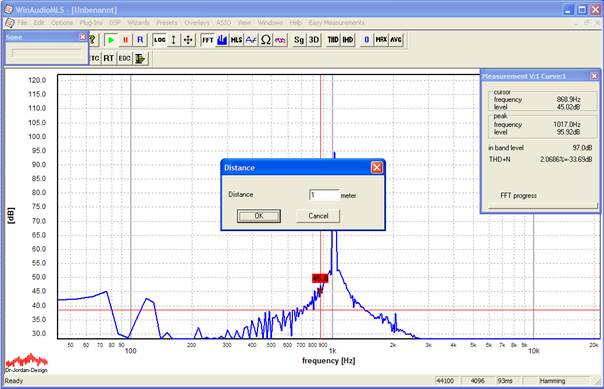604x389 pixels.
Task: Toggle the AVG averaging button
Action: 396,40
